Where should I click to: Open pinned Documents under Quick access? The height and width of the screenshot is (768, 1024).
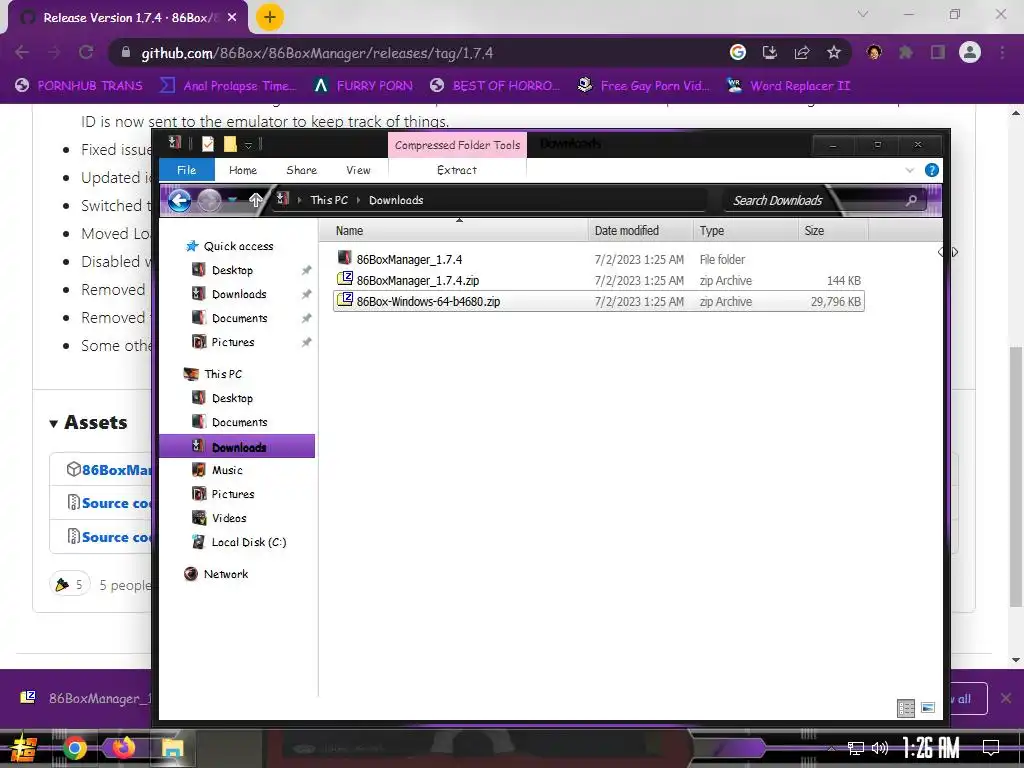coord(239,318)
